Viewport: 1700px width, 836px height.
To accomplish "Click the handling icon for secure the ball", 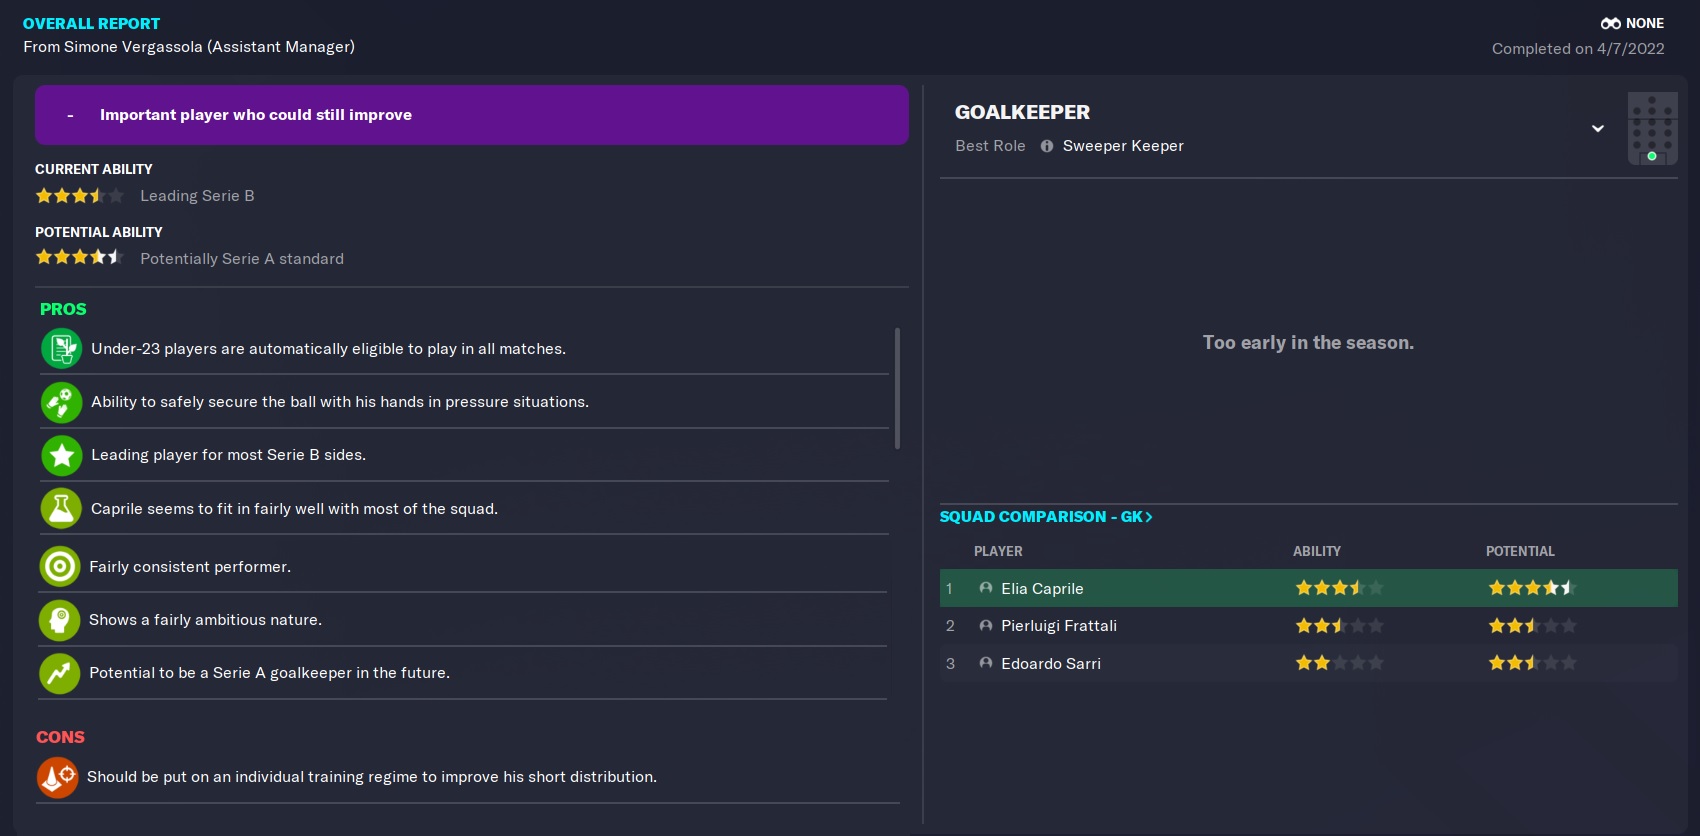I will [61, 402].
